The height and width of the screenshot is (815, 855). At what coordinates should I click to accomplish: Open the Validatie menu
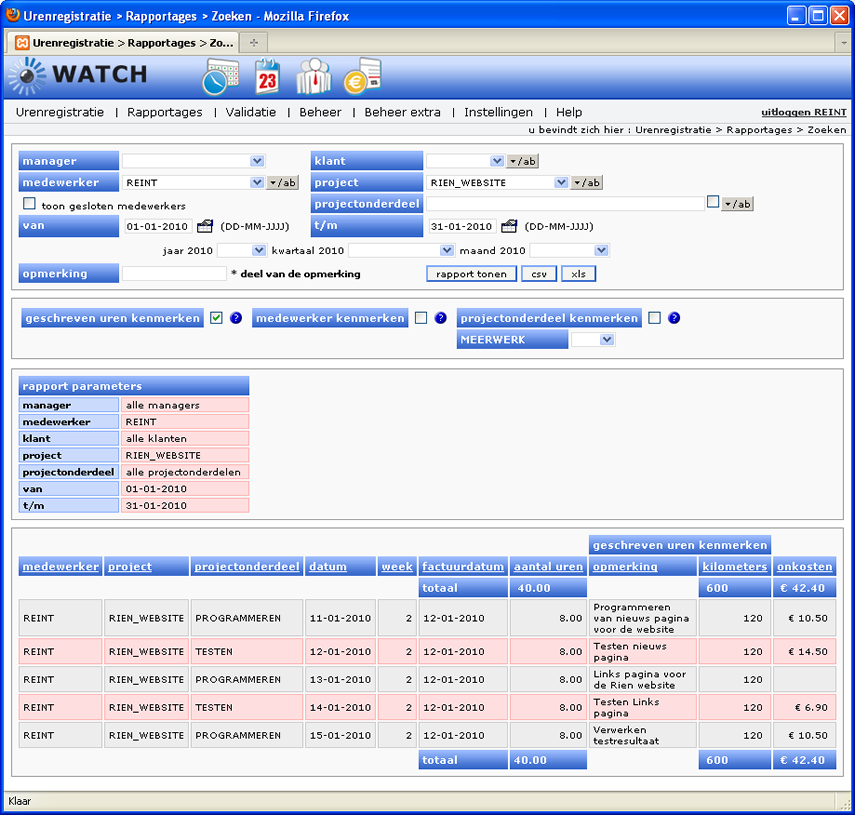pos(251,112)
